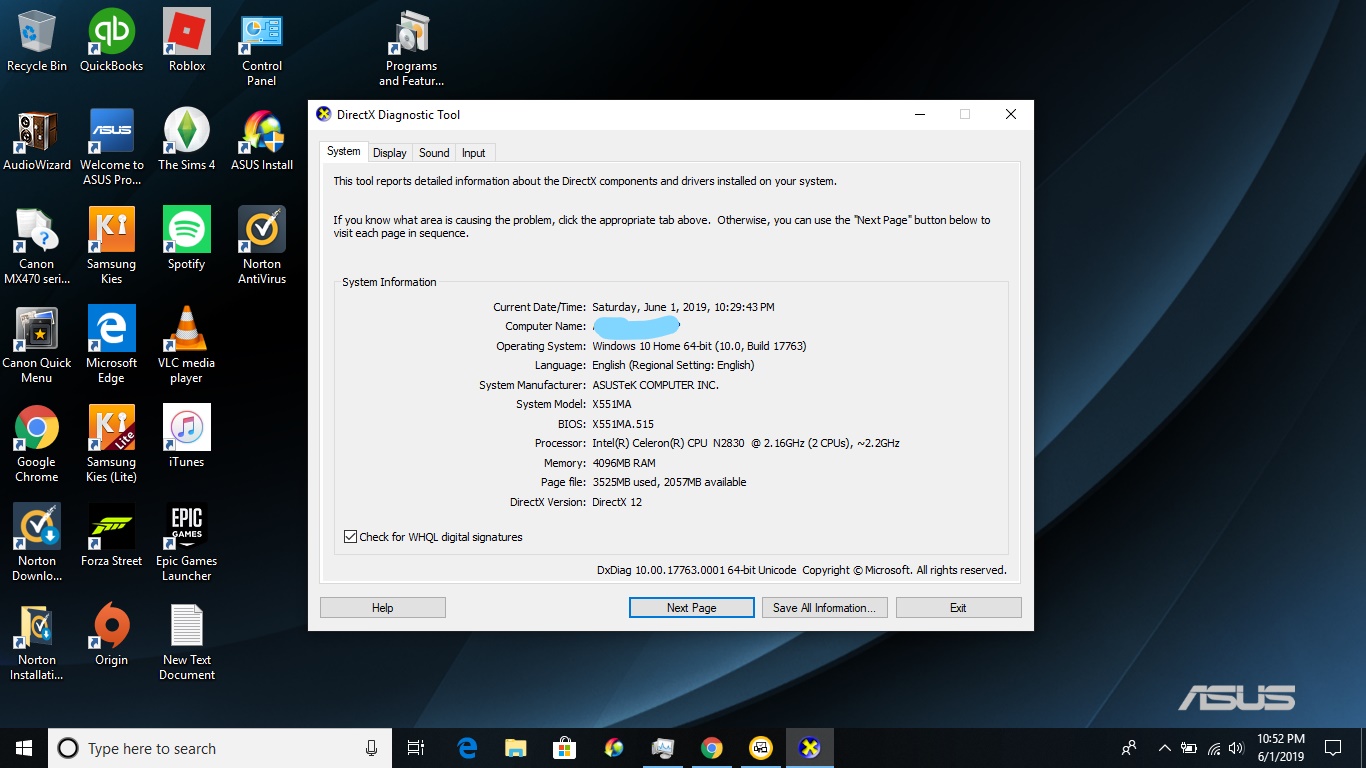Open the People icon in system tray
1366x768 pixels.
coord(1129,748)
